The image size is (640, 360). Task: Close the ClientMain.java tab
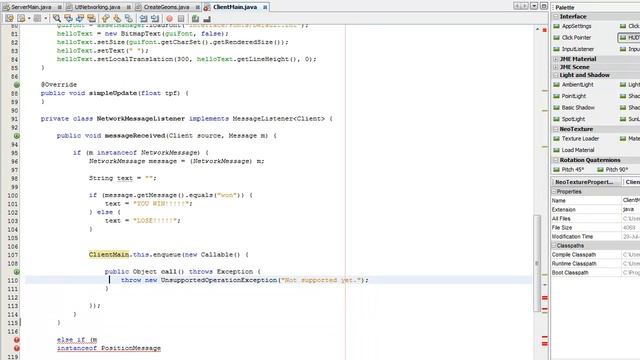point(265,7)
